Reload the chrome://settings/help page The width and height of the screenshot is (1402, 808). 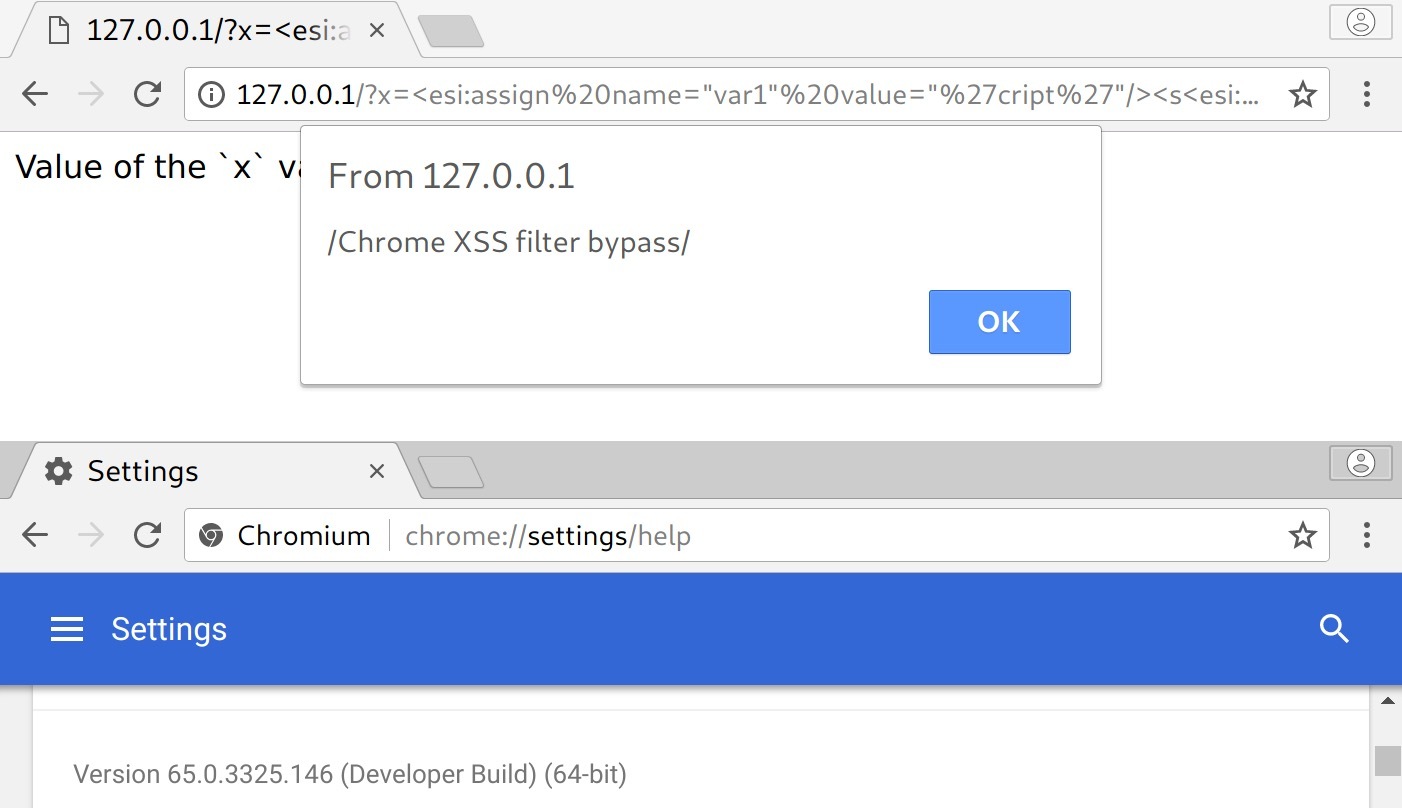pyautogui.click(x=148, y=536)
